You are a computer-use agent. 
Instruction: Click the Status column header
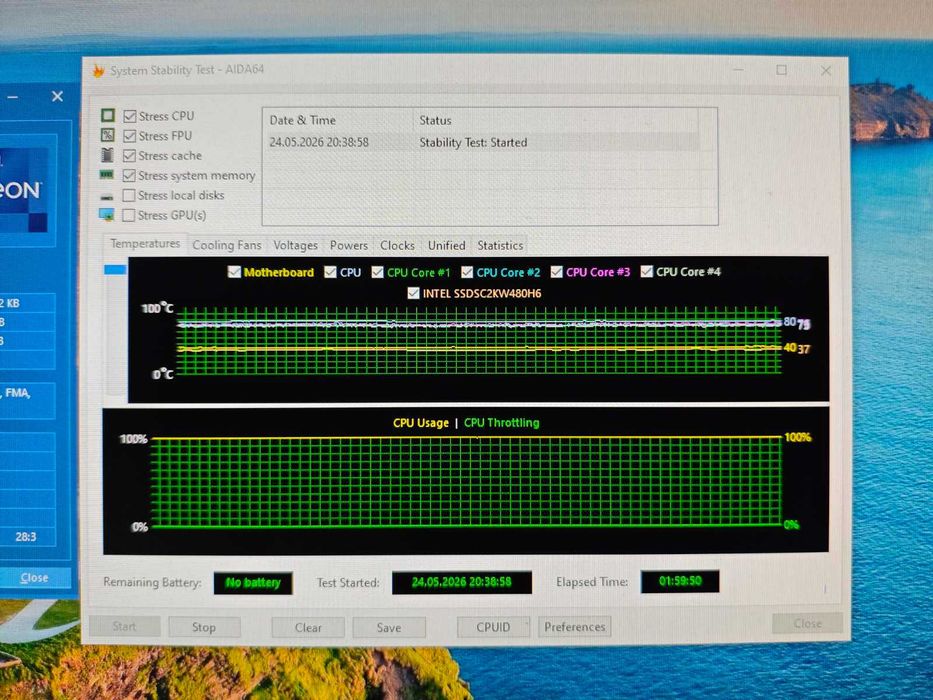556,120
